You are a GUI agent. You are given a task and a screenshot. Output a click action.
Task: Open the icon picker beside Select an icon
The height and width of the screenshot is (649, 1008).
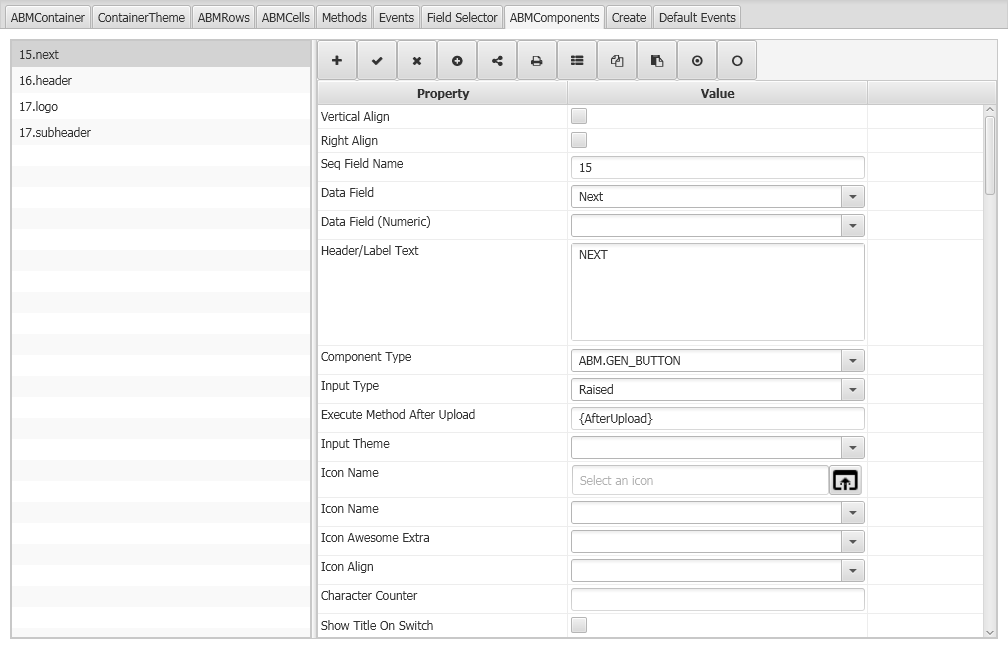pyautogui.click(x=845, y=481)
